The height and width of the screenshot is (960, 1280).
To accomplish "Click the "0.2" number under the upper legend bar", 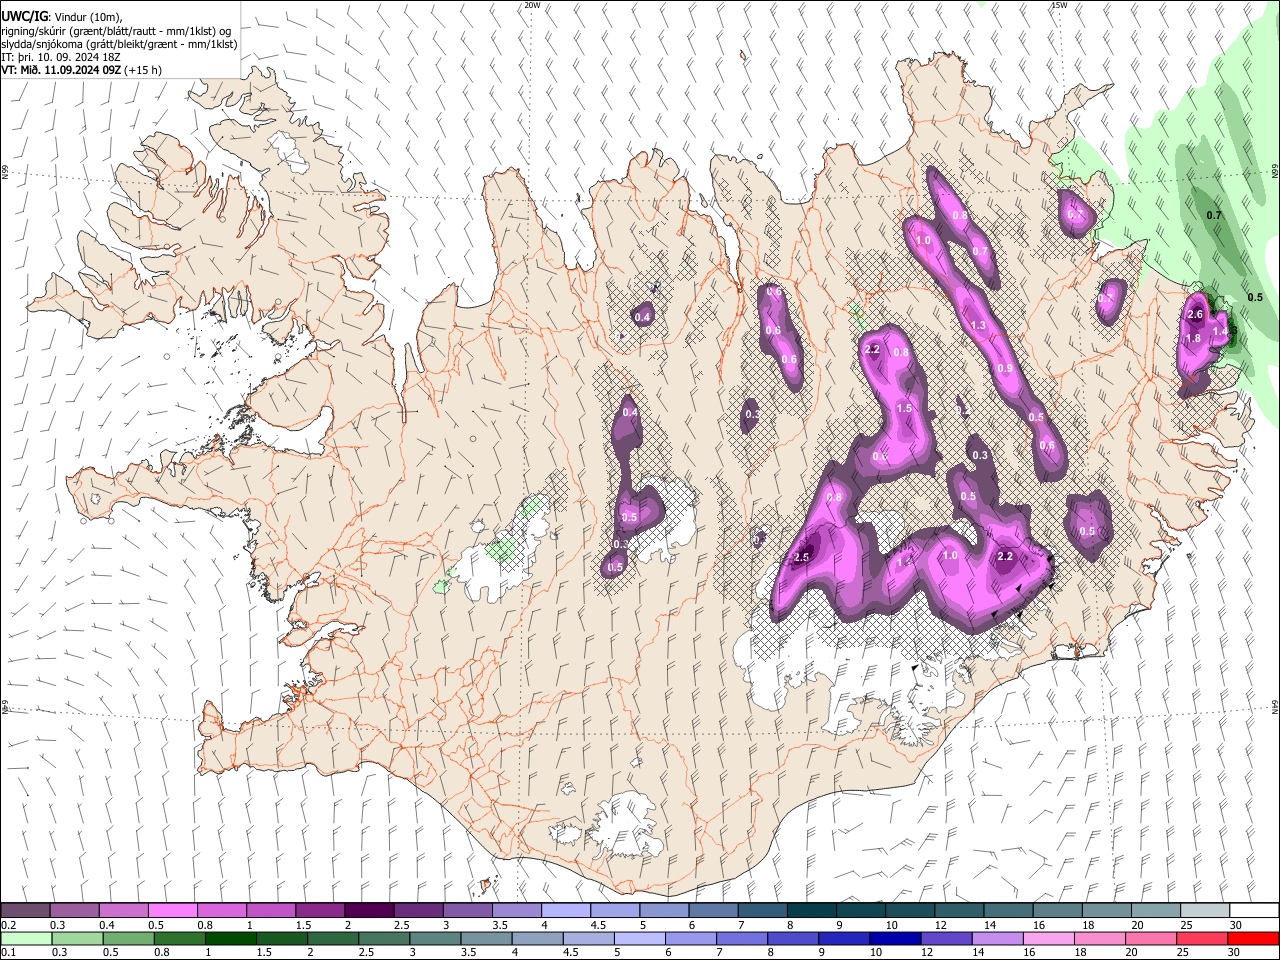I will coord(8,925).
